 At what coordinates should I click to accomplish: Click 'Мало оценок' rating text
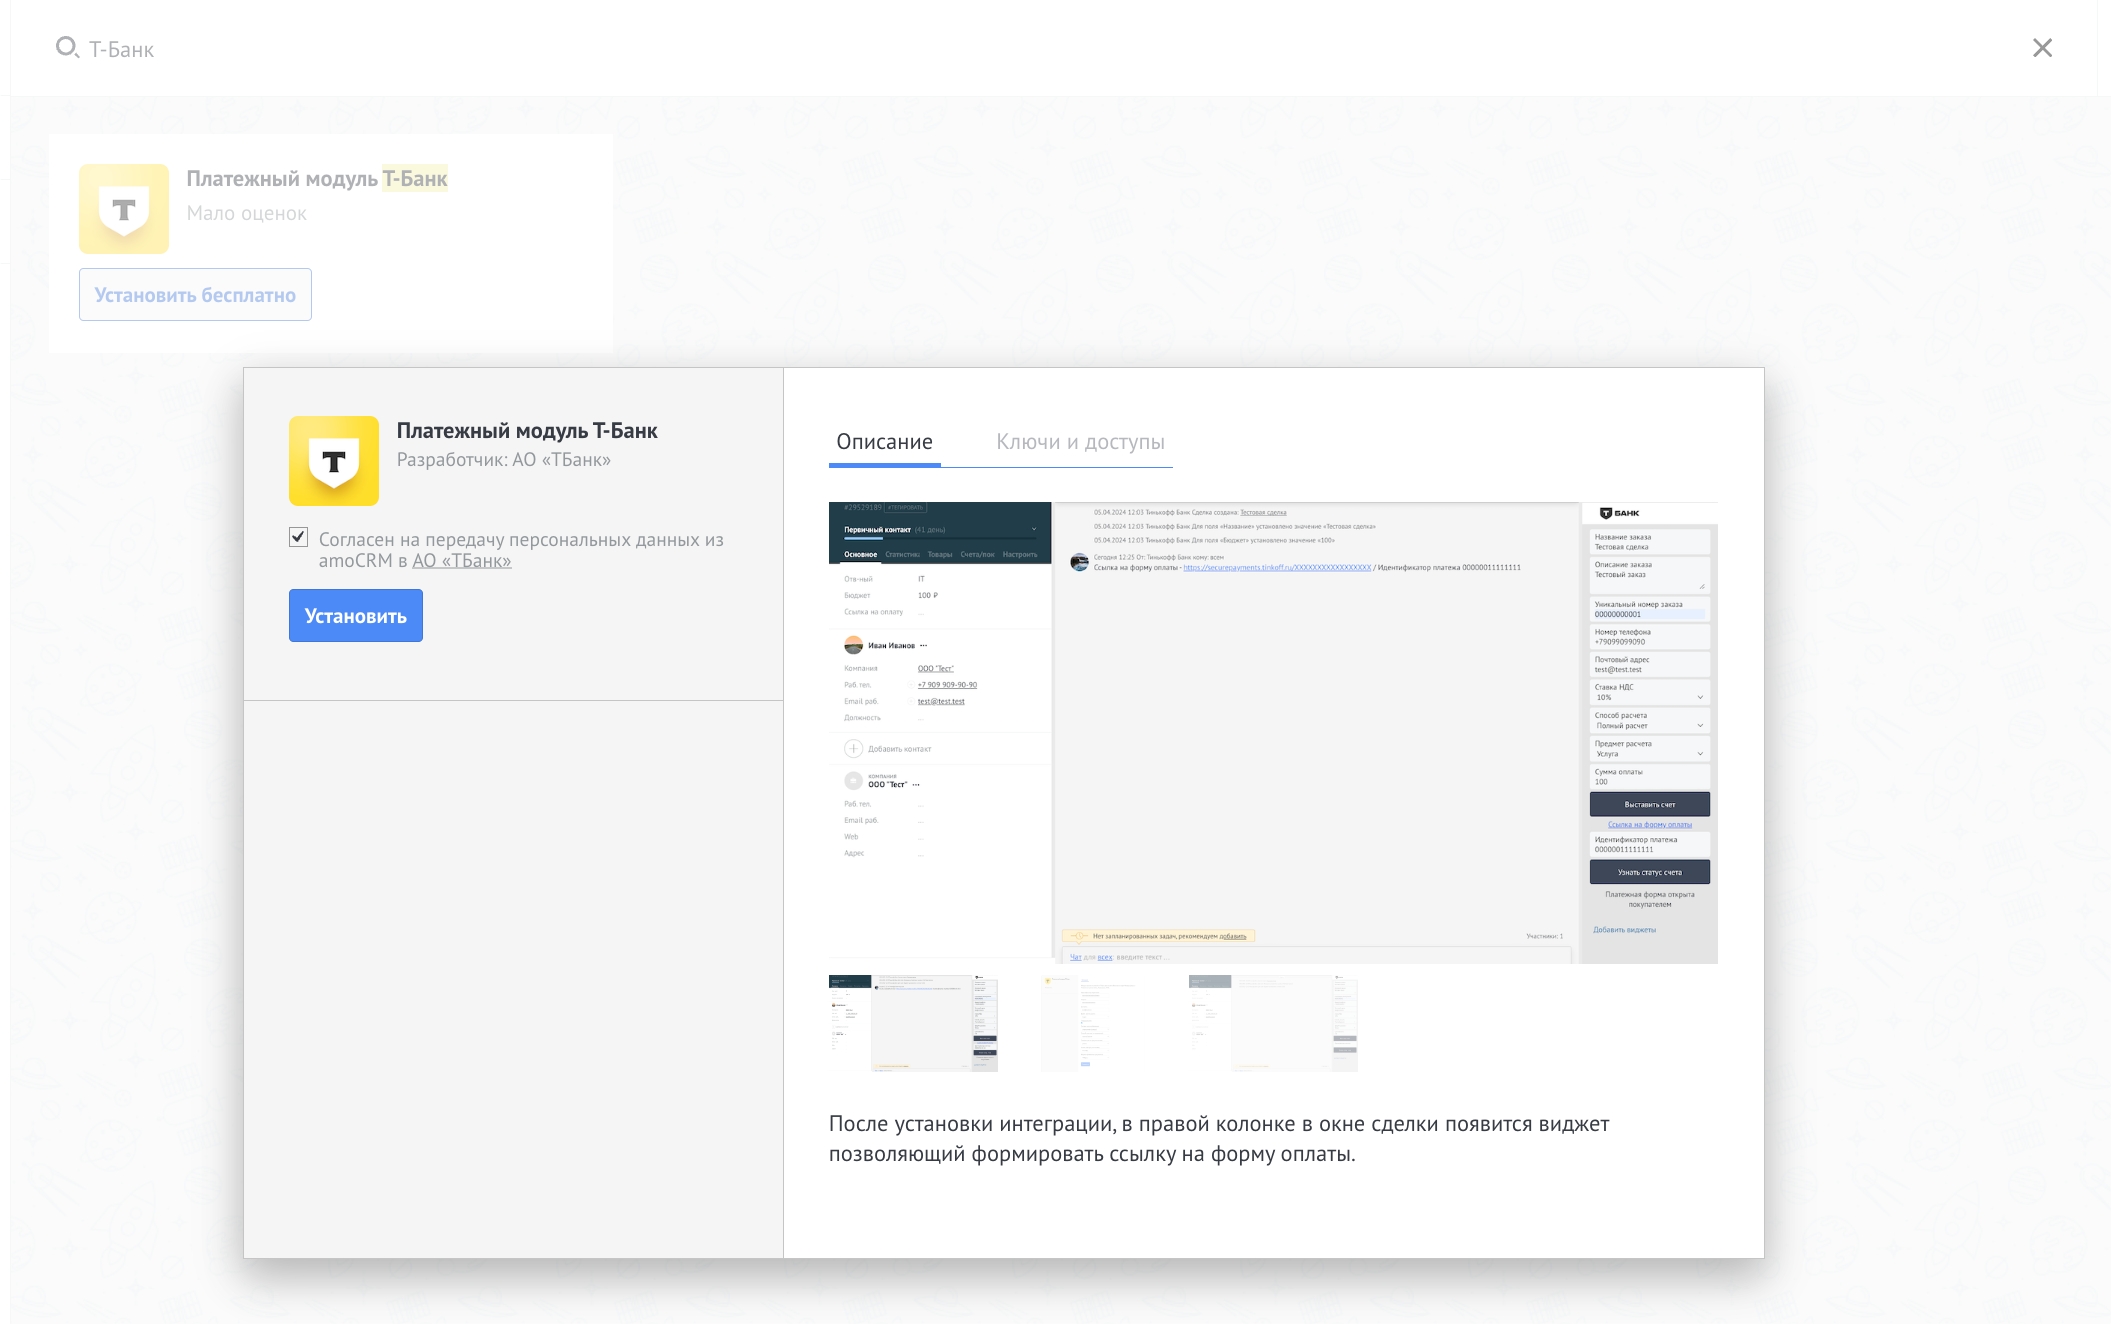[x=246, y=213]
